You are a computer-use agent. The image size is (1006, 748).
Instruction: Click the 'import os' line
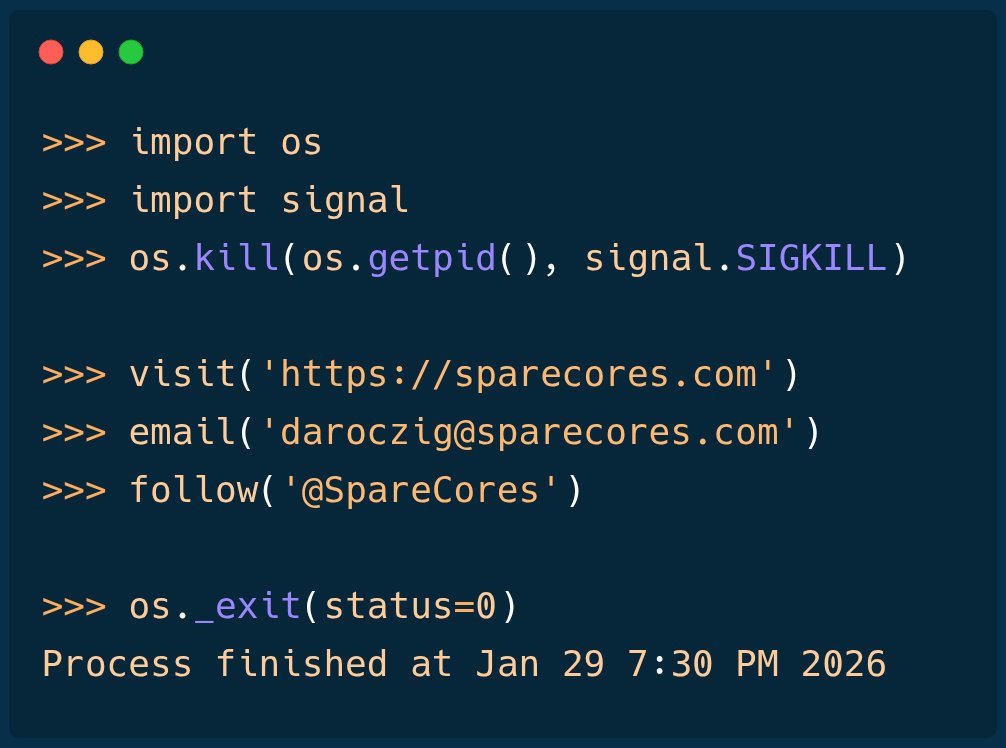click(226, 142)
